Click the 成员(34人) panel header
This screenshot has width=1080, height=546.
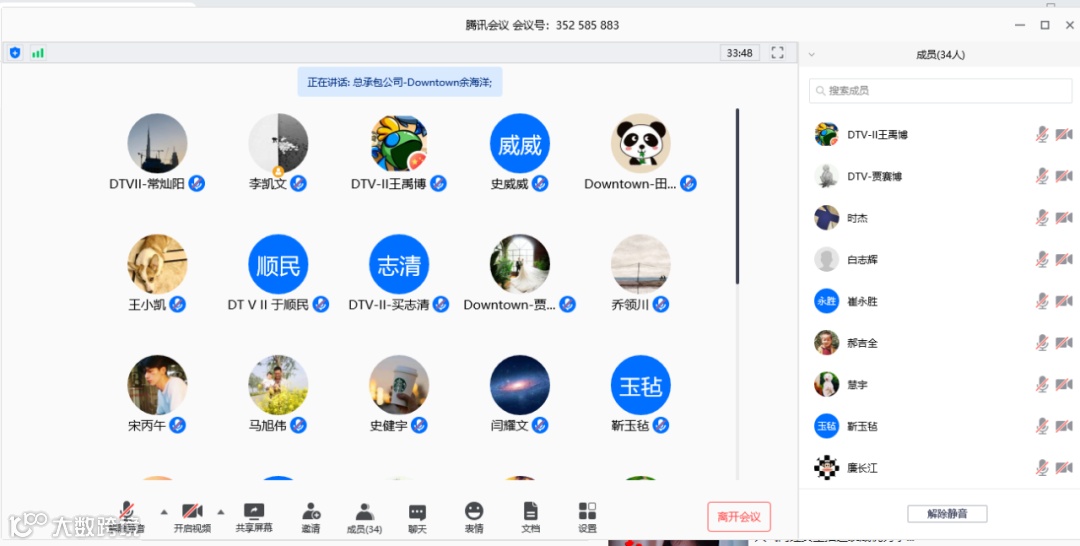coord(940,54)
